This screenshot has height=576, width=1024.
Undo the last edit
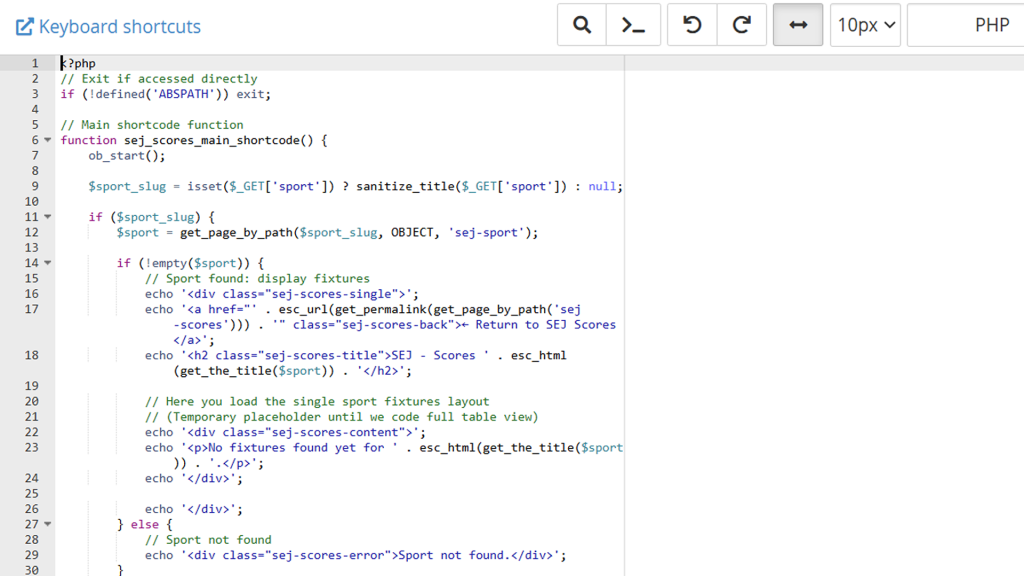click(x=692, y=25)
